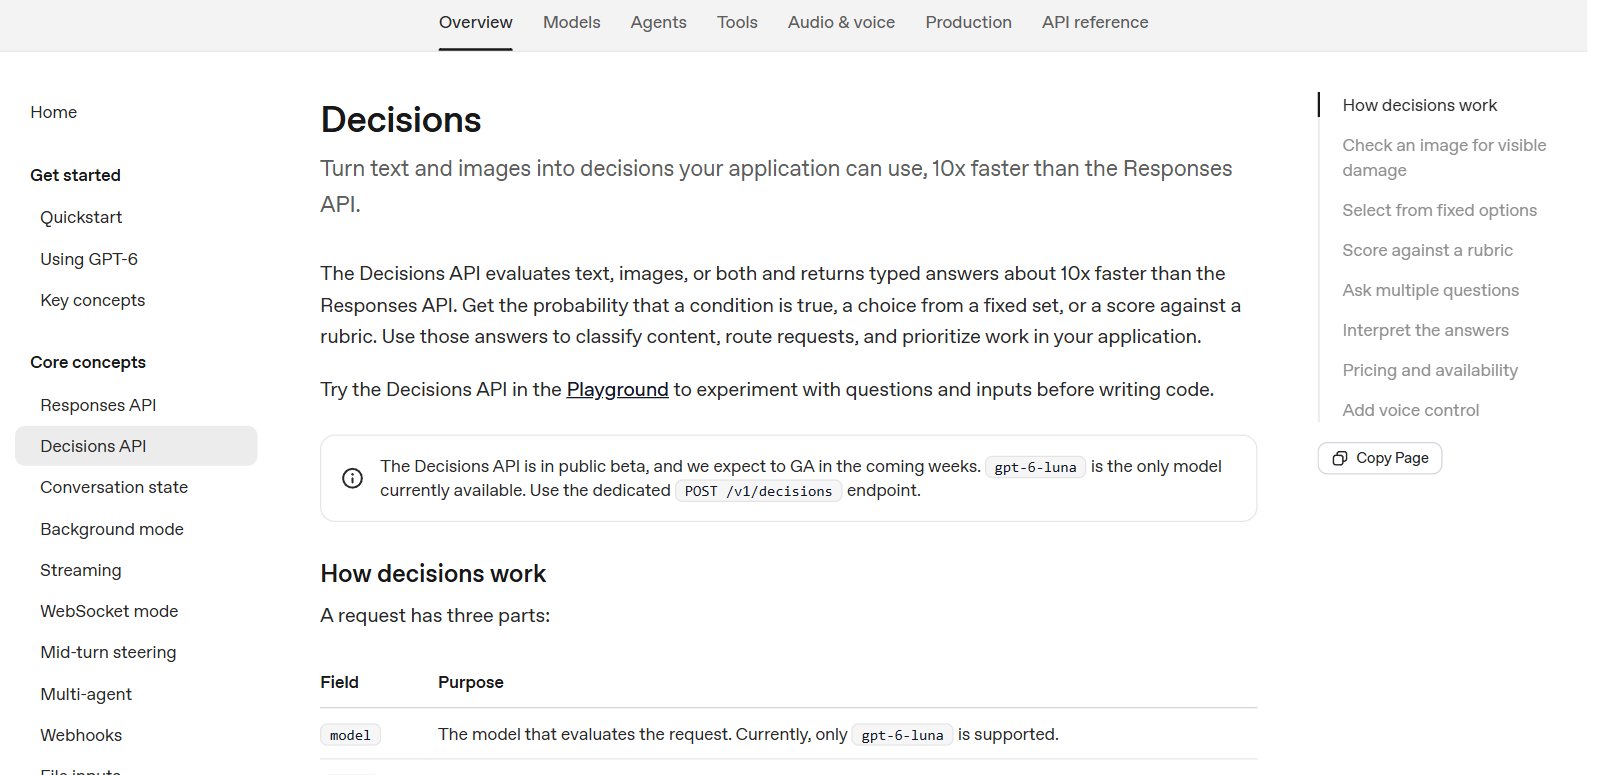Image resolution: width=1600 pixels, height=775 pixels.
Task: Click the POST /v1/decisions code snippet
Action: [758, 491]
